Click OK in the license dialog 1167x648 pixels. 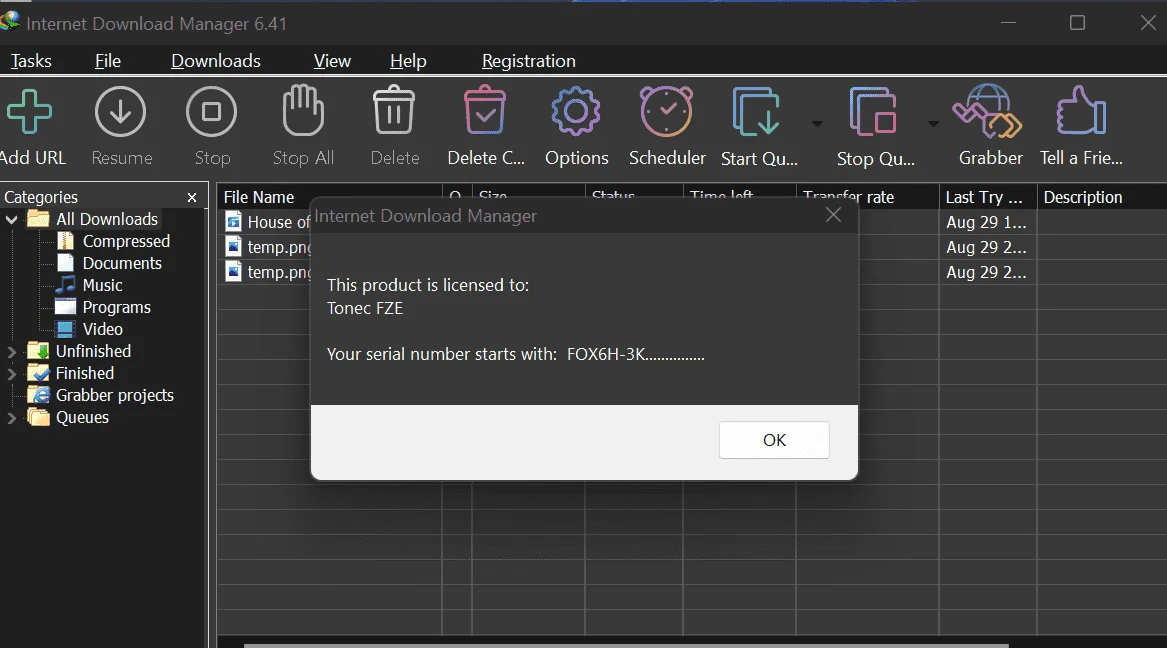(774, 440)
